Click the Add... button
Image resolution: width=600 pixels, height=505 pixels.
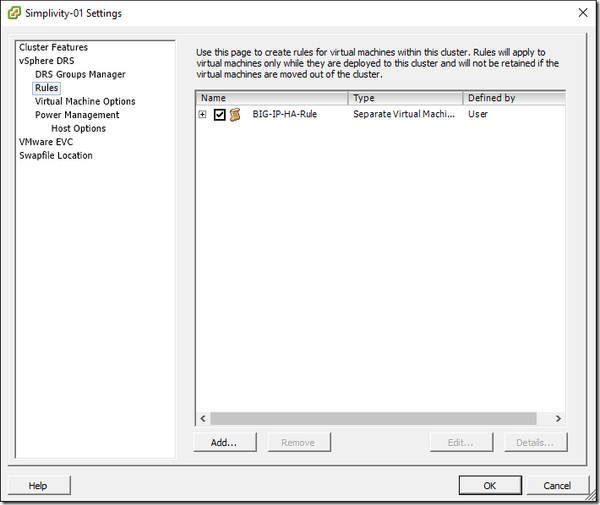point(225,442)
